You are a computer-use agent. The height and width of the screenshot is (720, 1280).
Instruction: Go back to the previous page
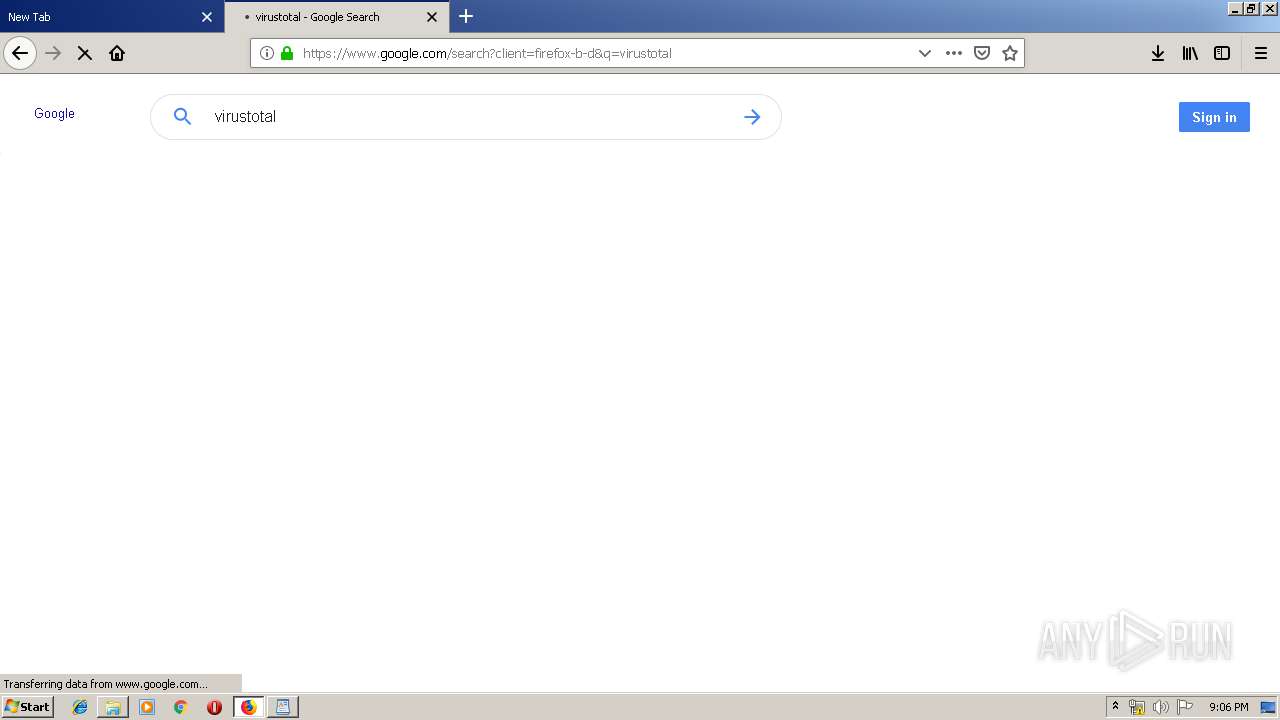click(x=20, y=53)
